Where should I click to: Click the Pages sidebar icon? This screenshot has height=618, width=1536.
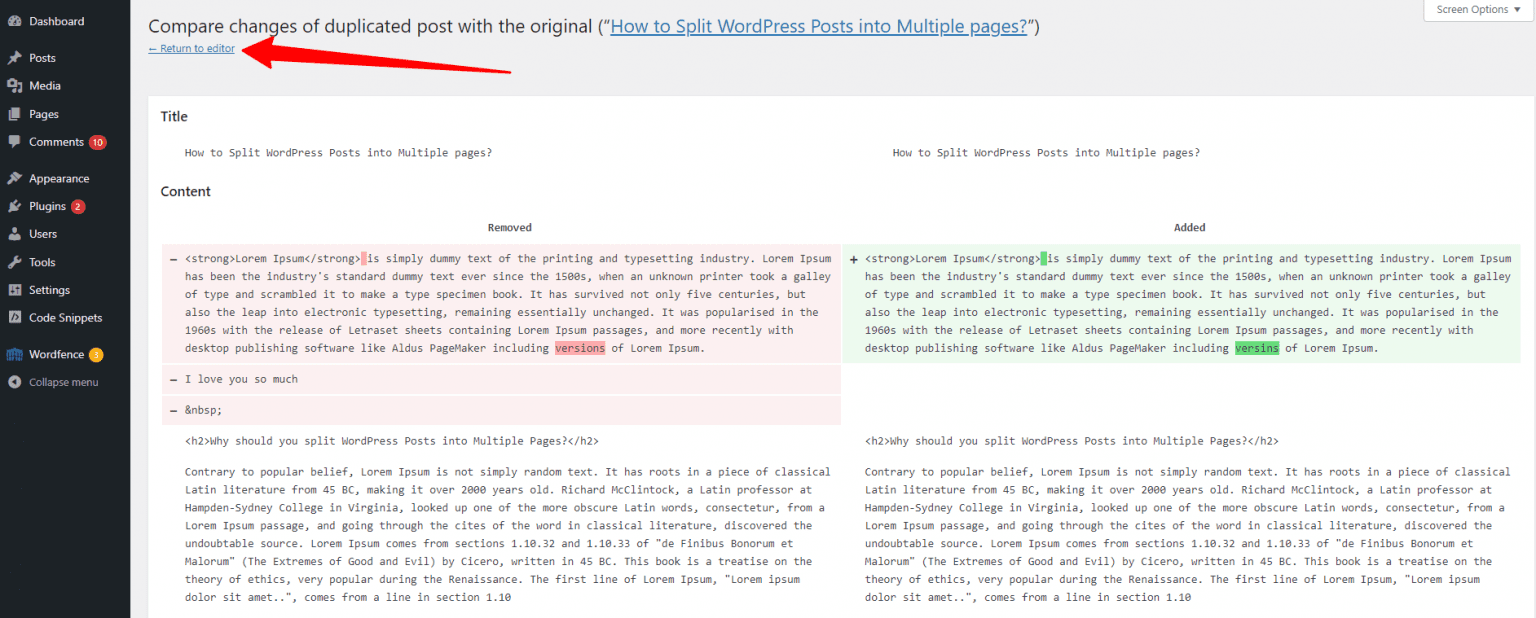[x=14, y=113]
